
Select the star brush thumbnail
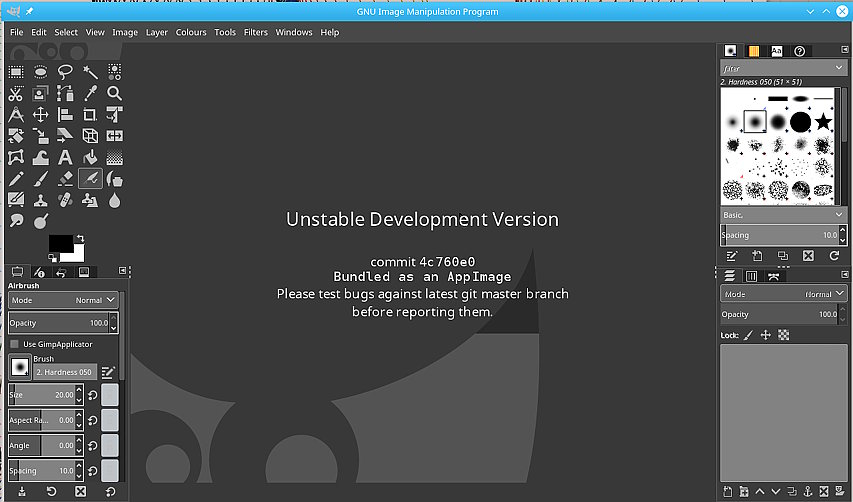(x=824, y=122)
